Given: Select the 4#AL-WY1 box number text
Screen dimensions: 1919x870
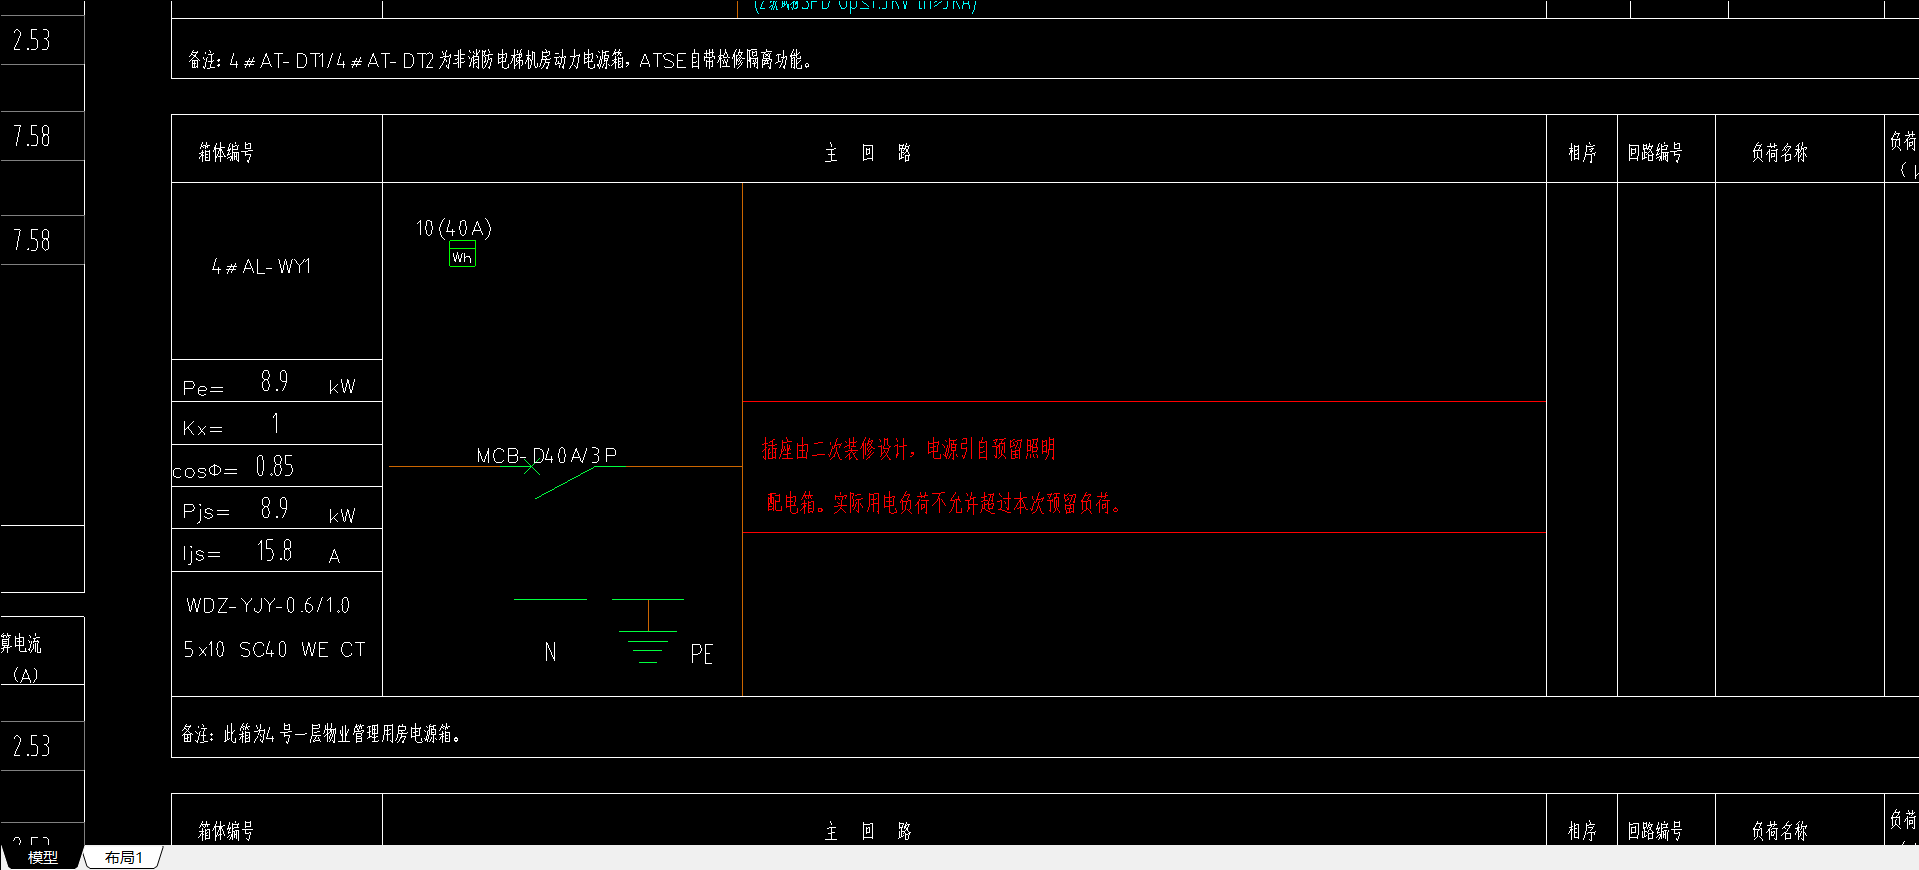Looking at the screenshot, I should [x=261, y=266].
